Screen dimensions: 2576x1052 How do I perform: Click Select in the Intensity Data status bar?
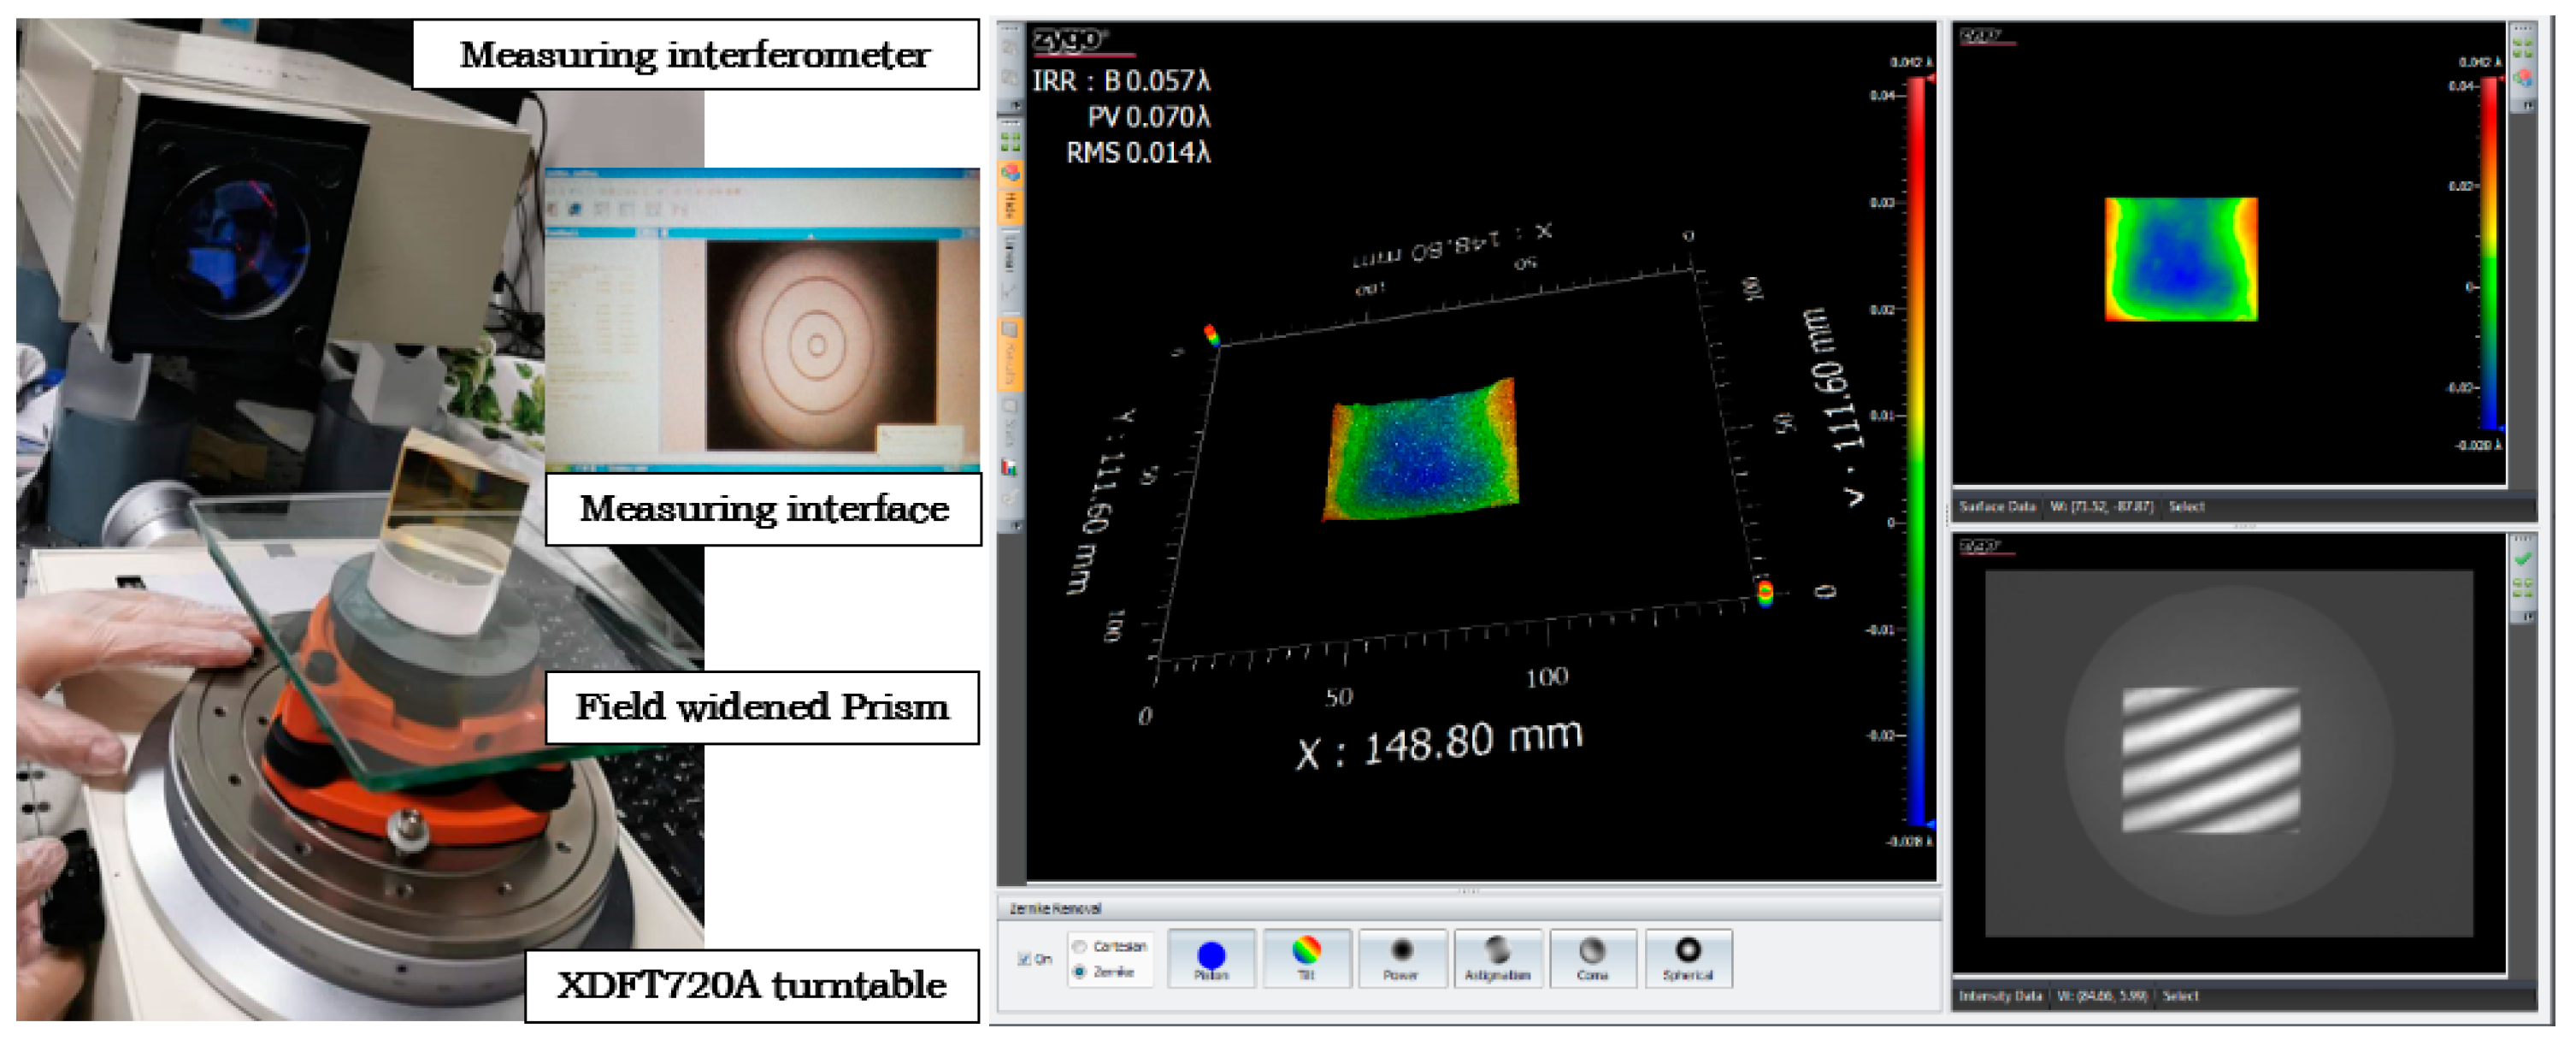click(x=2181, y=997)
